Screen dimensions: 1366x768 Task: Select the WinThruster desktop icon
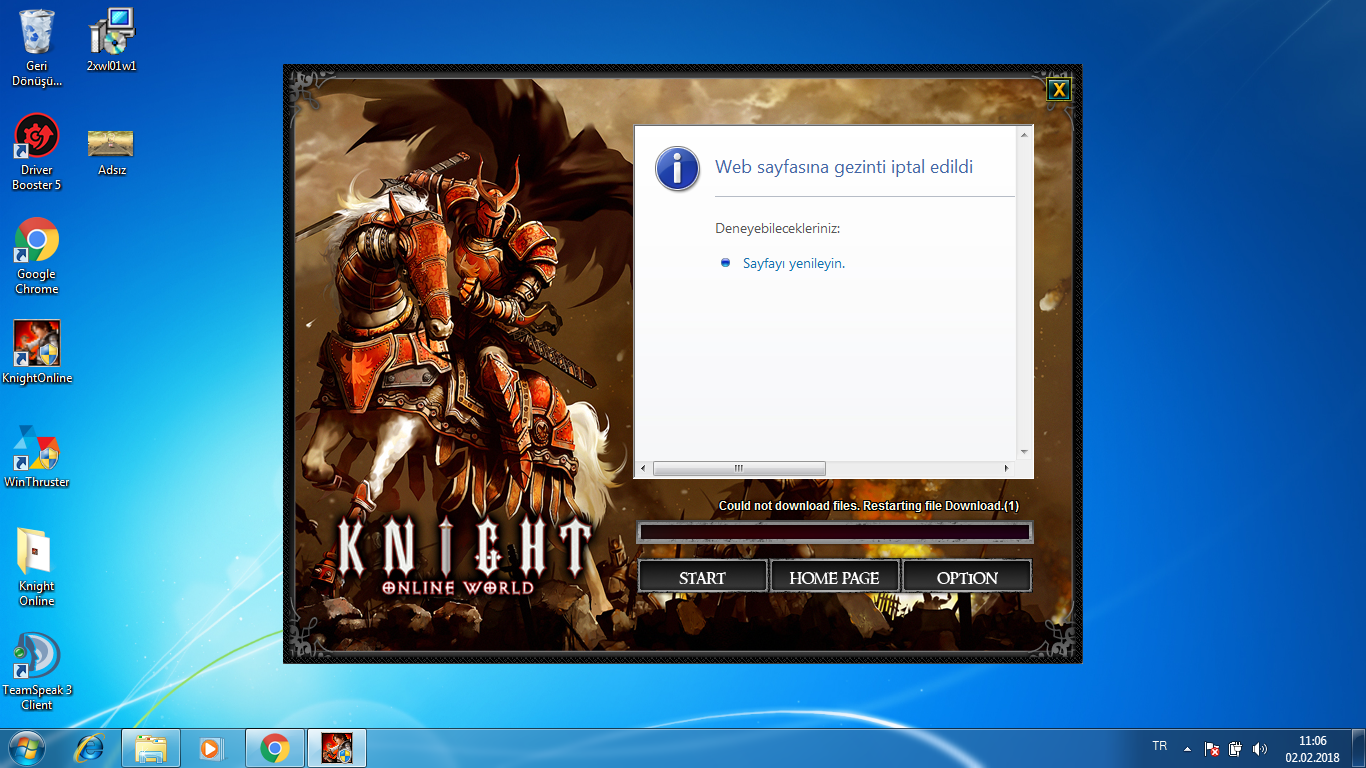[x=37, y=456]
